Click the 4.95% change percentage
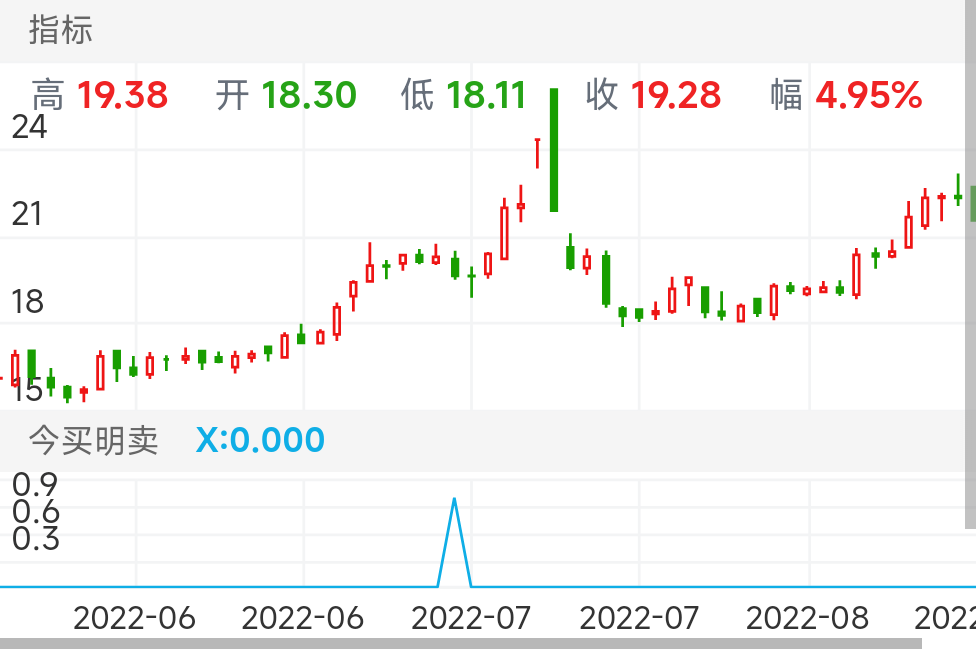 coord(868,95)
